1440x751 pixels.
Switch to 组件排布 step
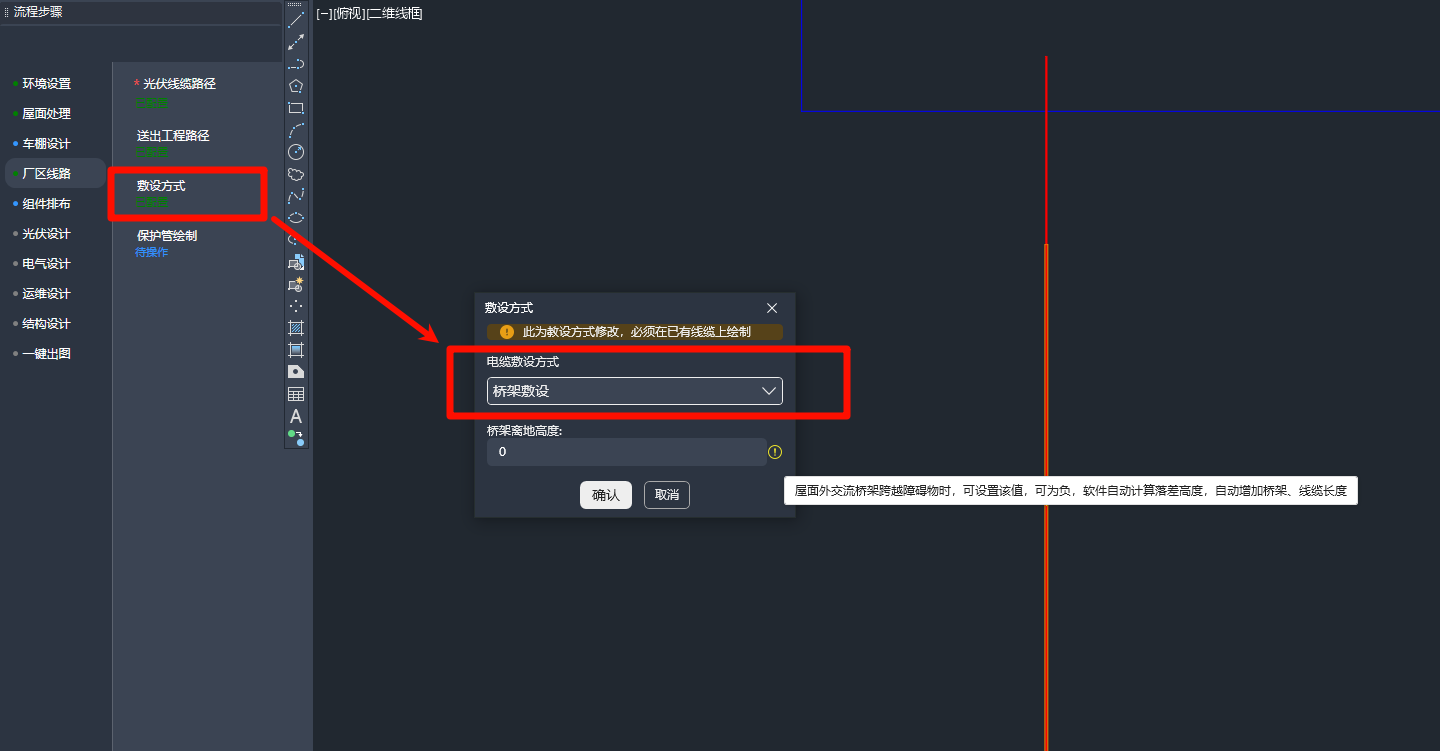tap(47, 204)
